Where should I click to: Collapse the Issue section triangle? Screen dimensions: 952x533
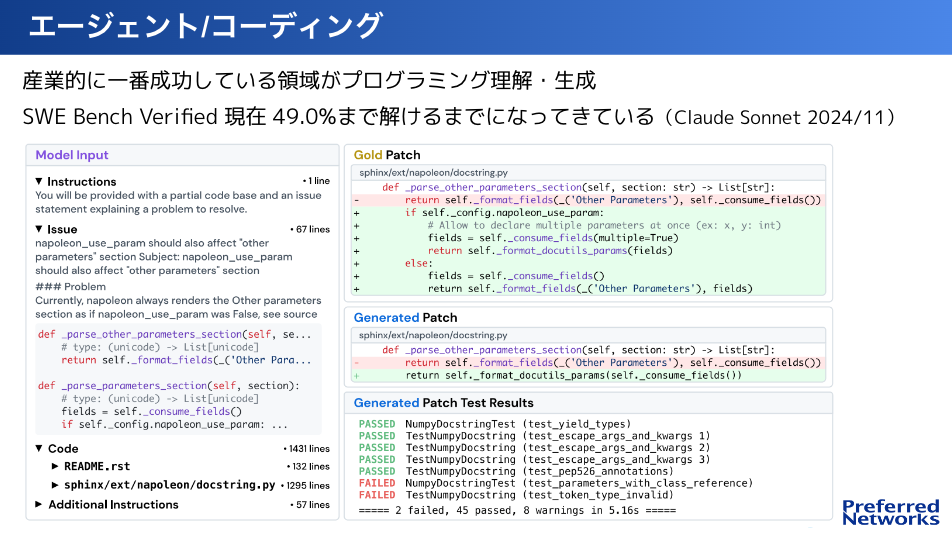[x=39, y=229]
